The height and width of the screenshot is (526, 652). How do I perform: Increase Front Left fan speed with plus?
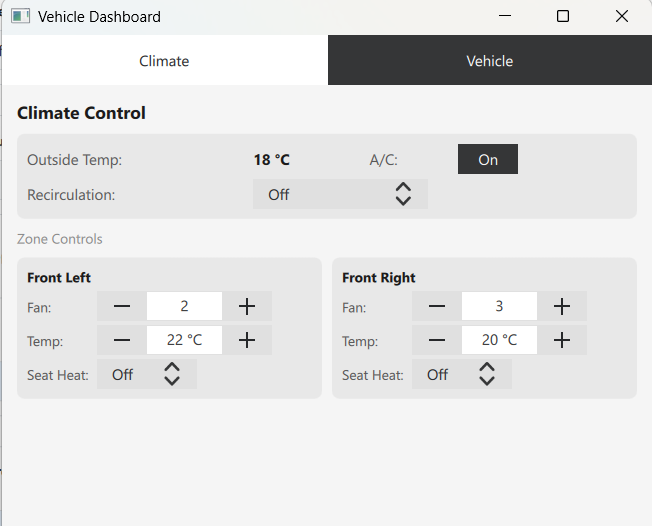click(x=247, y=307)
